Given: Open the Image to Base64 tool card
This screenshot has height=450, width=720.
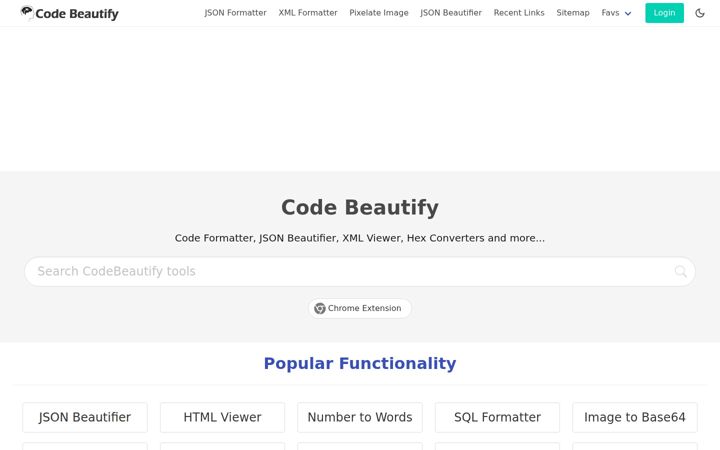Looking at the screenshot, I should pyautogui.click(x=635, y=417).
